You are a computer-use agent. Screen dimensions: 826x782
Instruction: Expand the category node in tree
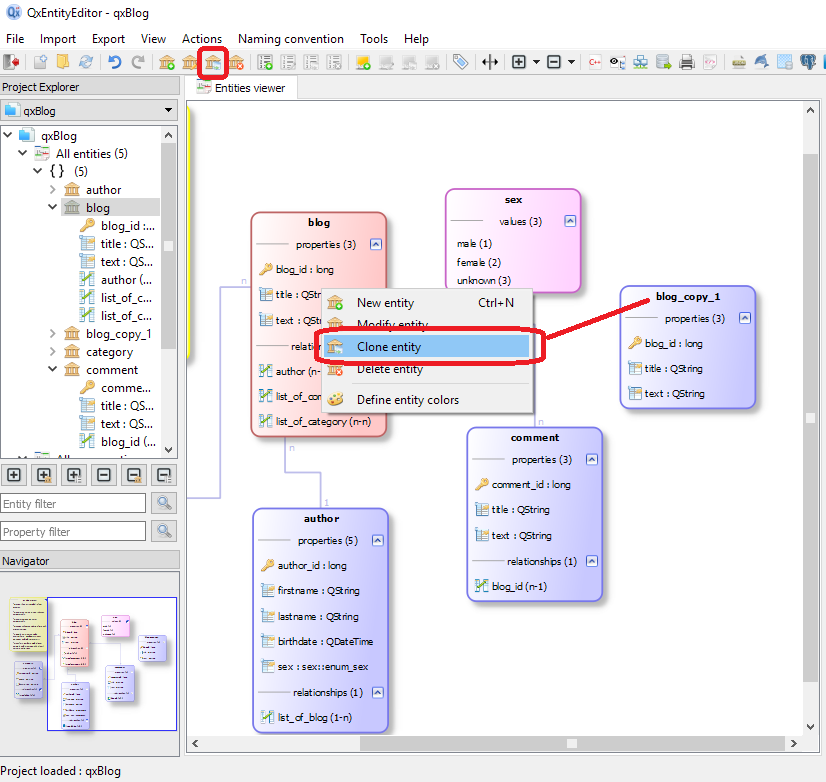pyautogui.click(x=53, y=352)
